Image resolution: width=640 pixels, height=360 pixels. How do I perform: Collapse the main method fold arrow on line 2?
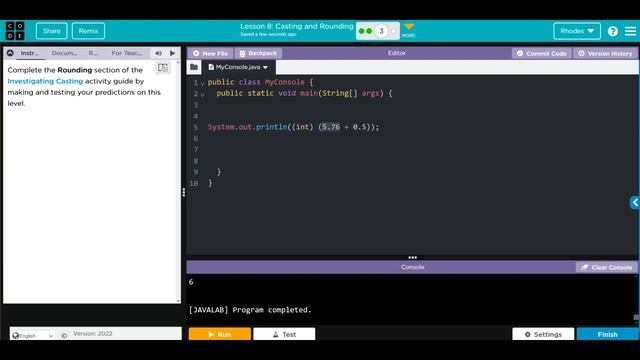pyautogui.click(x=202, y=94)
